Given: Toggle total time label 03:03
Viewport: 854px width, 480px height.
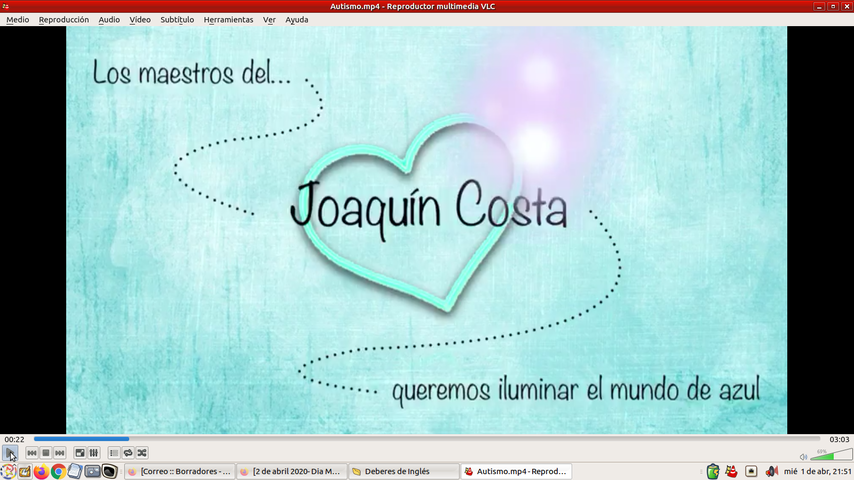Looking at the screenshot, I should (839, 439).
